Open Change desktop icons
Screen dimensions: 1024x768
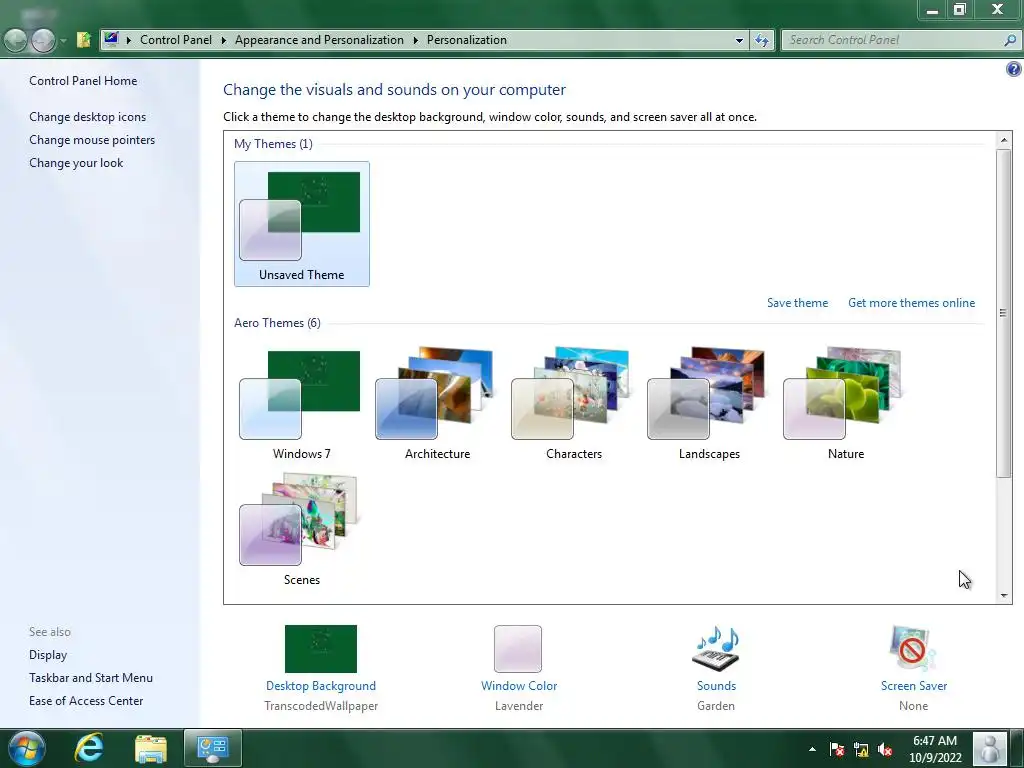click(x=88, y=116)
